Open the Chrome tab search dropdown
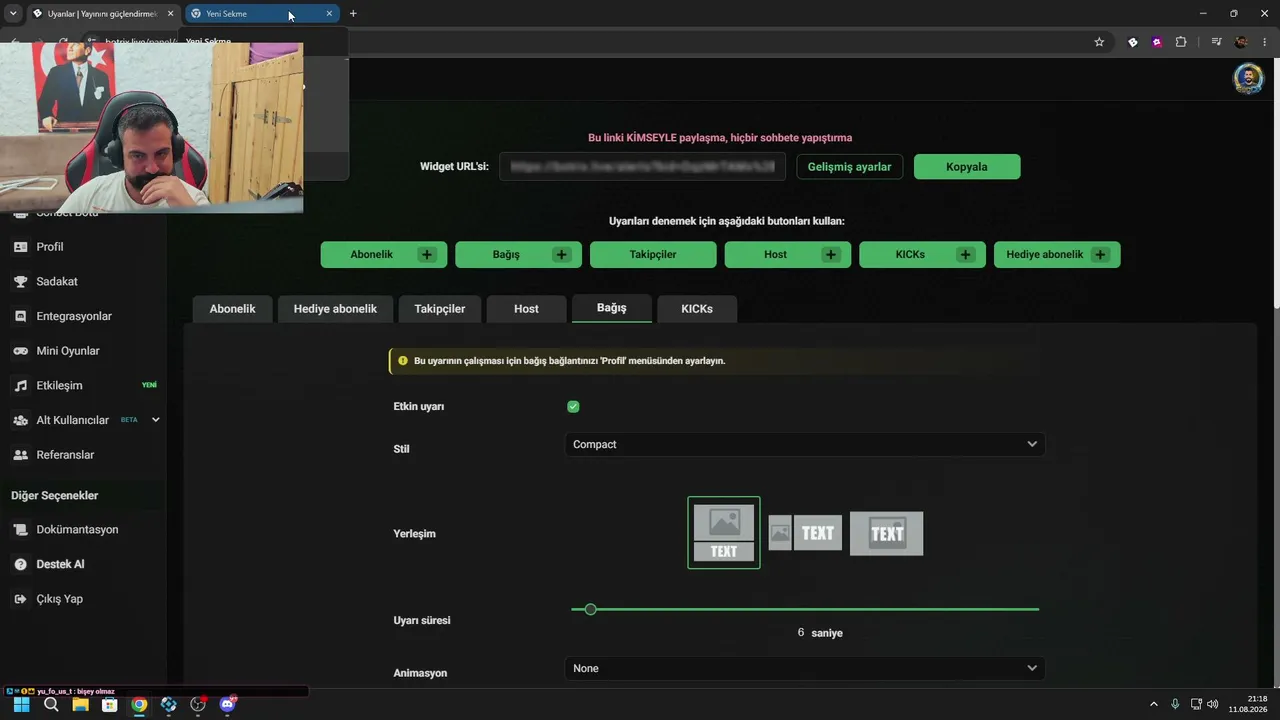Viewport: 1280px width, 720px height. click(x=13, y=14)
